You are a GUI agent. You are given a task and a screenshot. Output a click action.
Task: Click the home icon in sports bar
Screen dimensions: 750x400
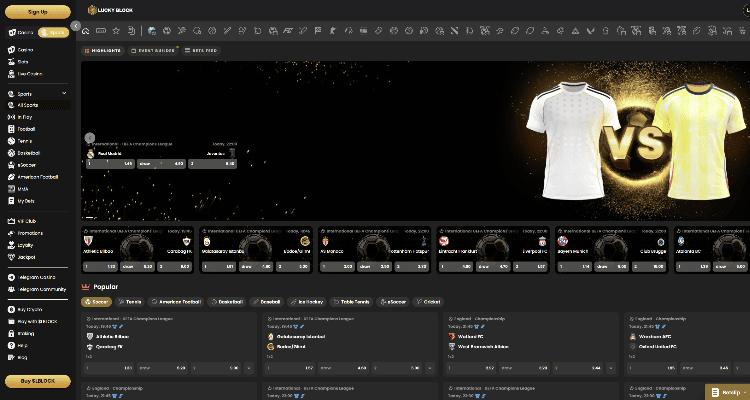86,30
